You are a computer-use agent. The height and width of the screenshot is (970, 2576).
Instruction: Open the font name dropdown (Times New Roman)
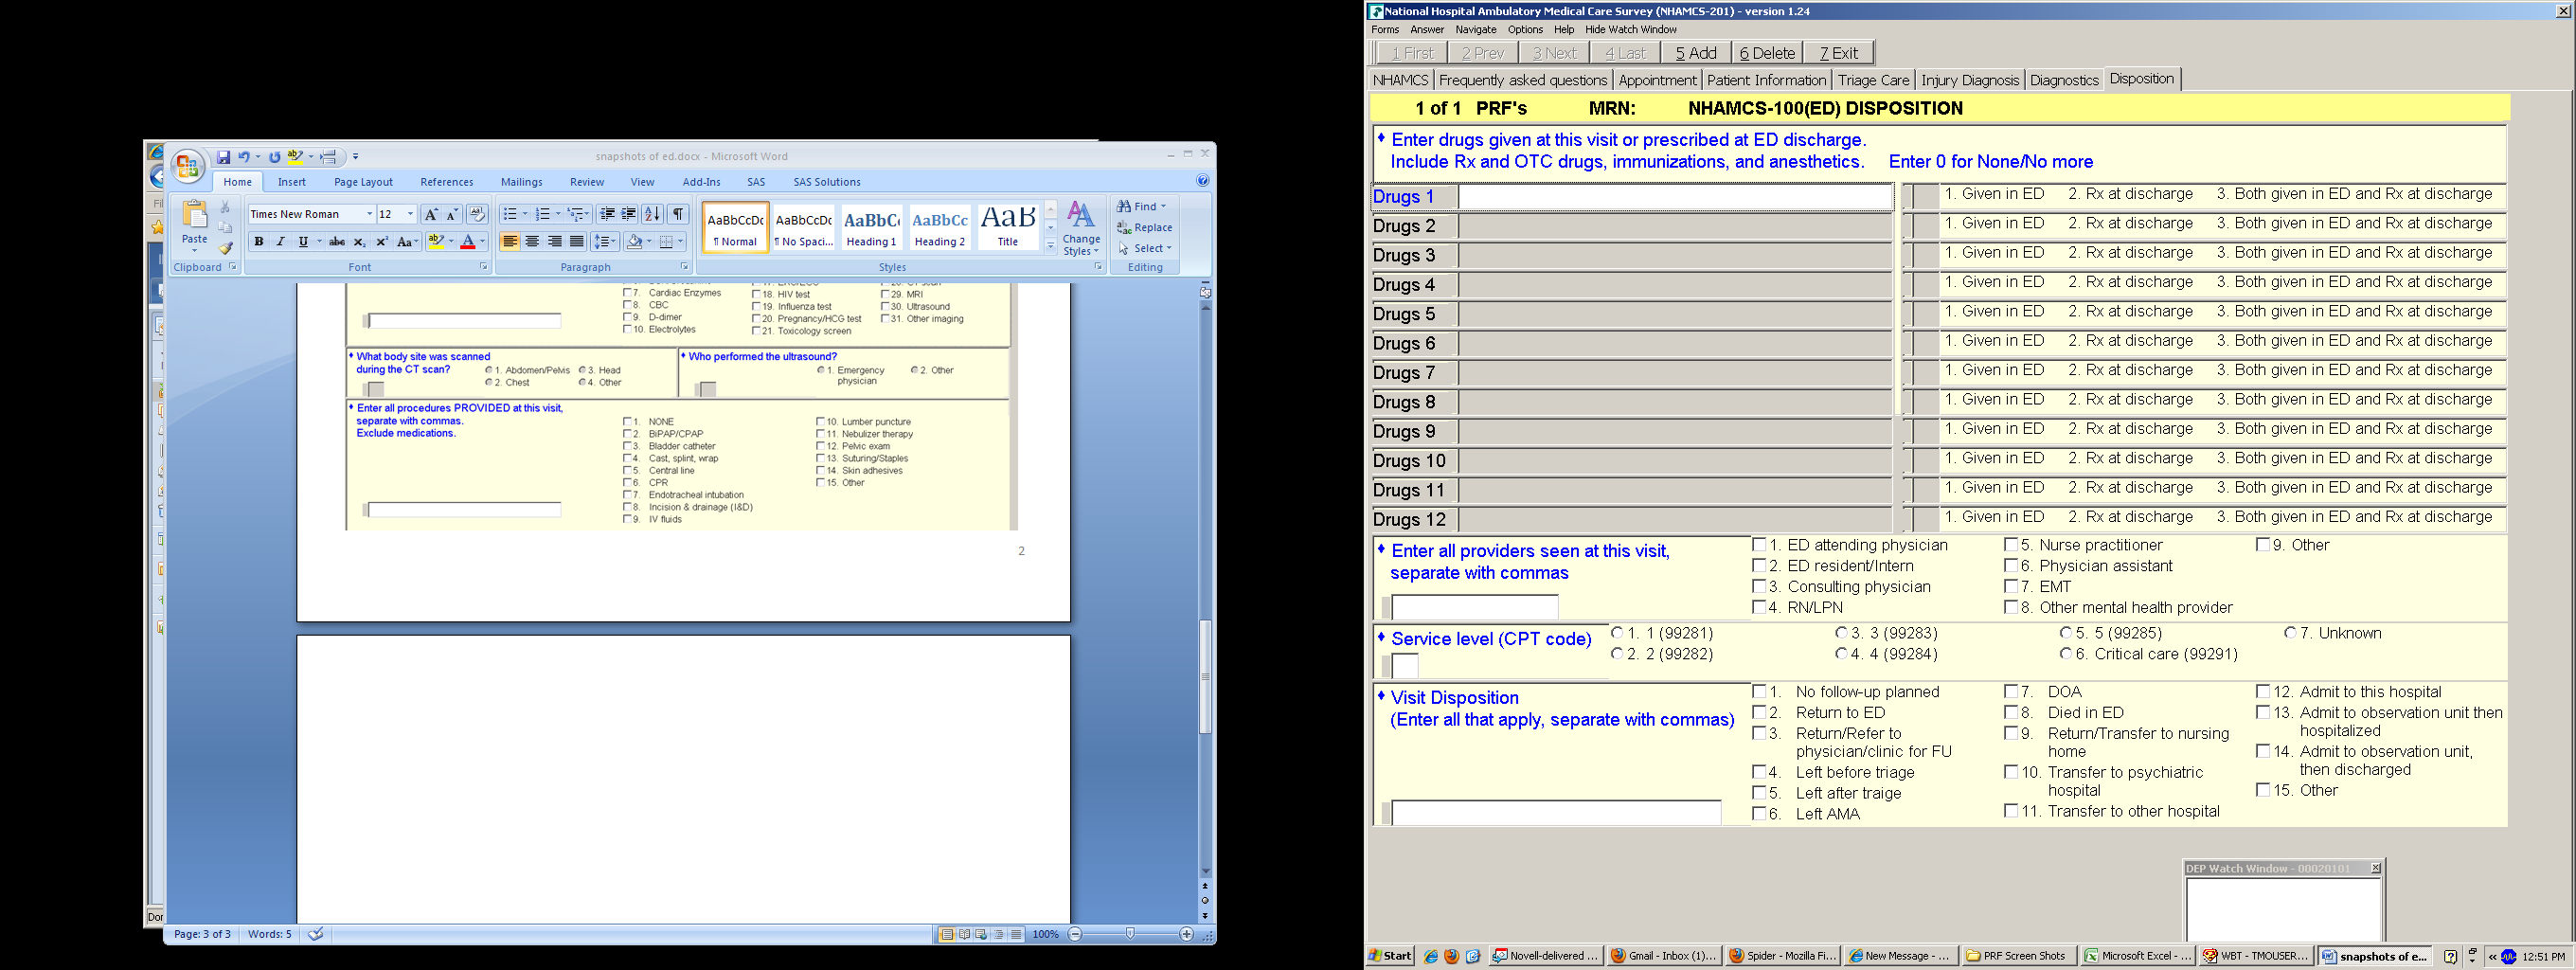click(369, 214)
